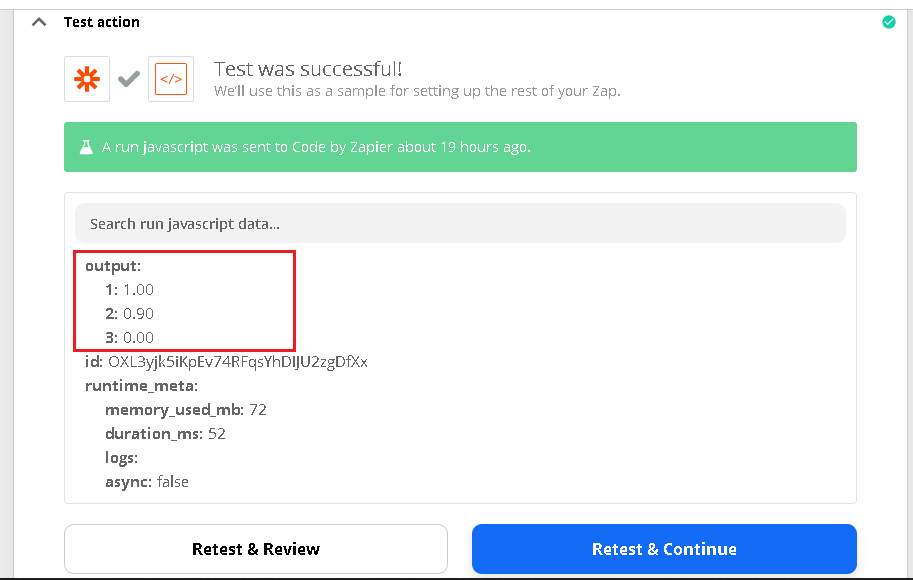Click the Retest & Continue button
The height and width of the screenshot is (580, 913).
point(664,548)
